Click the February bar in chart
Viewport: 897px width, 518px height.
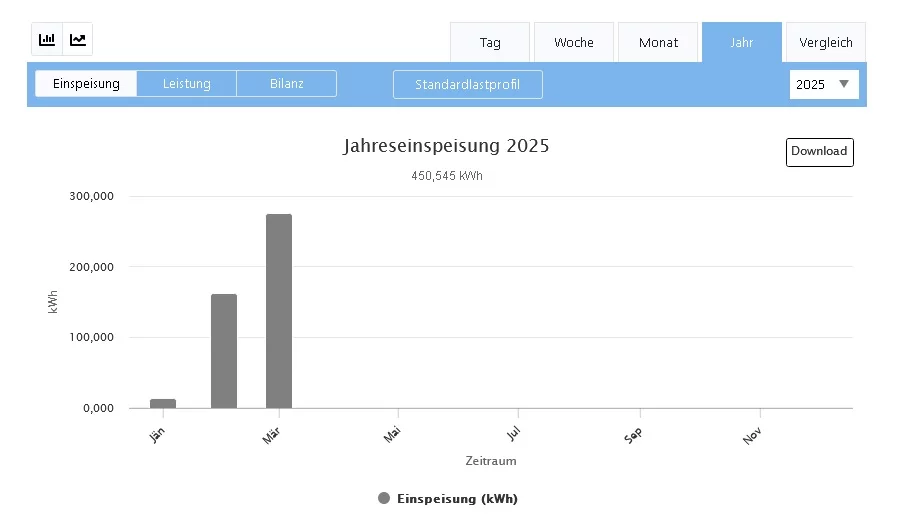pos(224,351)
